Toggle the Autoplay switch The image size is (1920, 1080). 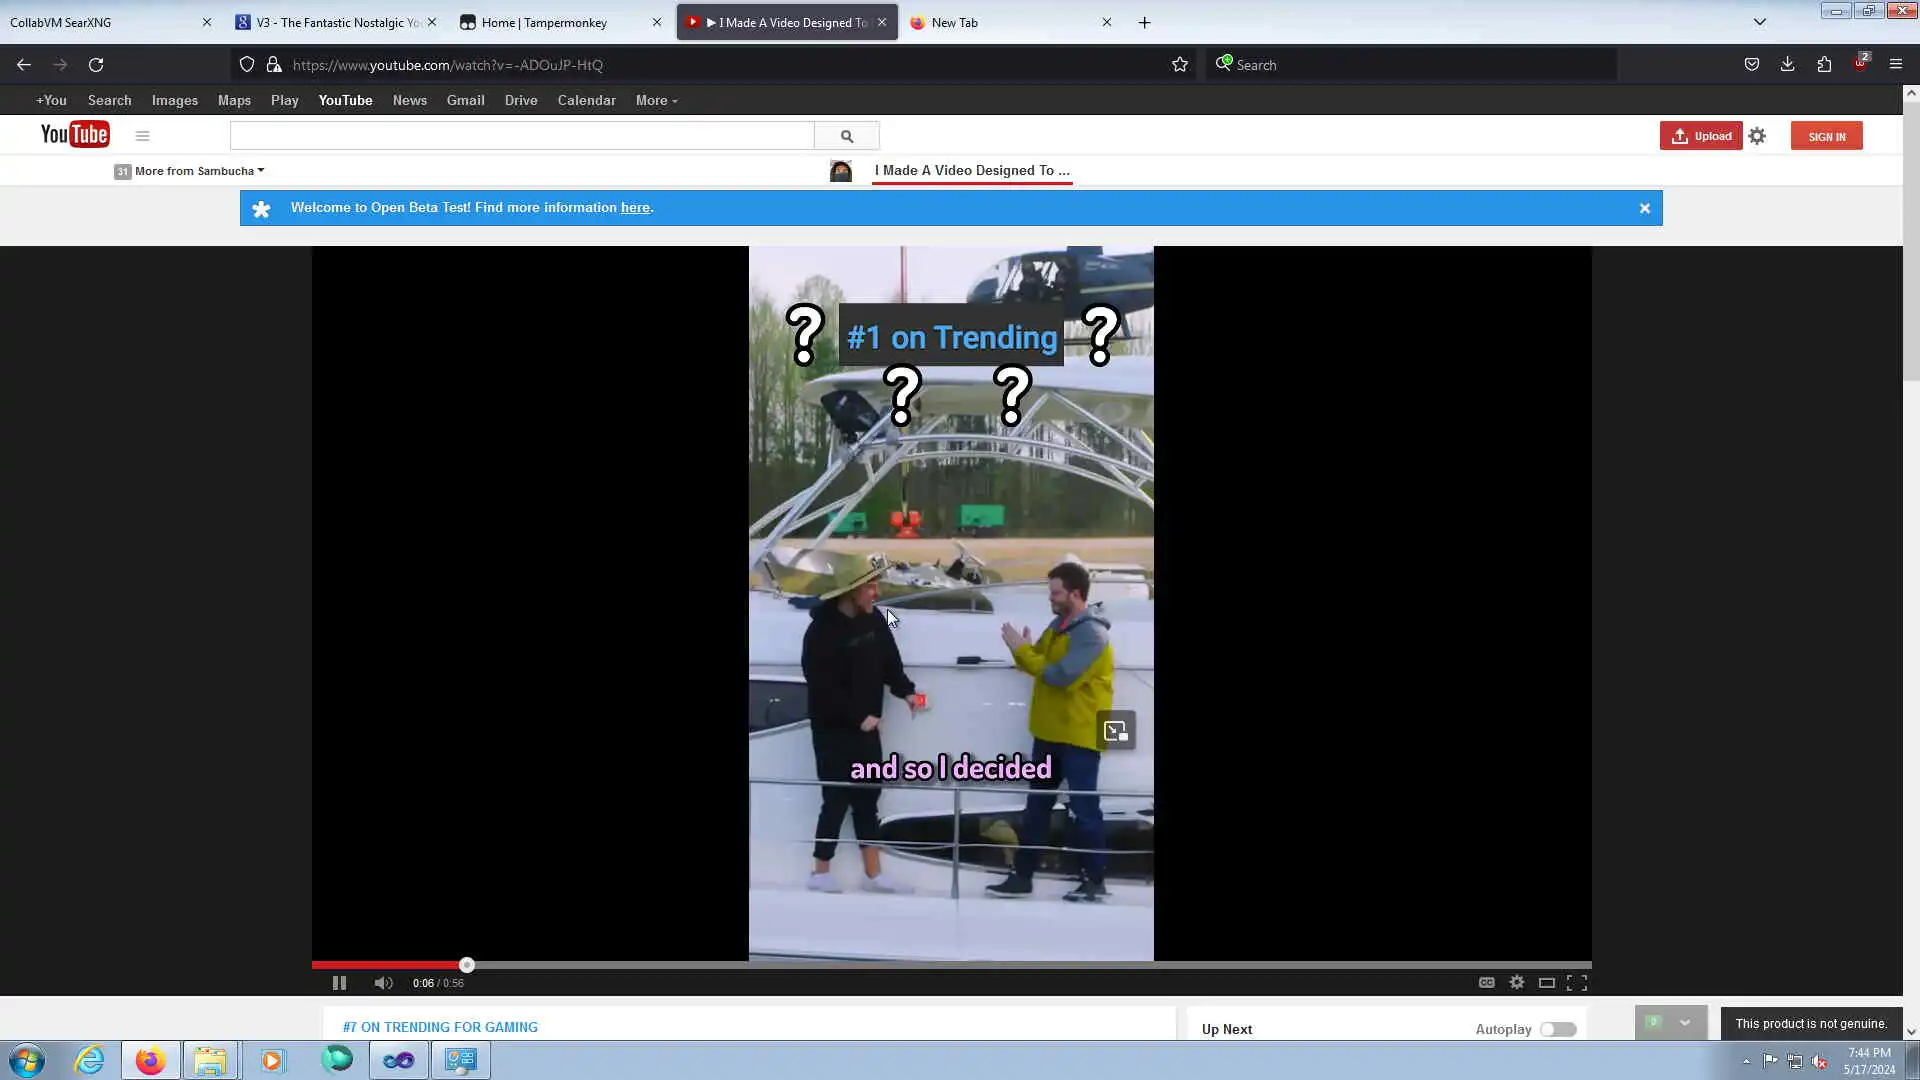coord(1558,1029)
